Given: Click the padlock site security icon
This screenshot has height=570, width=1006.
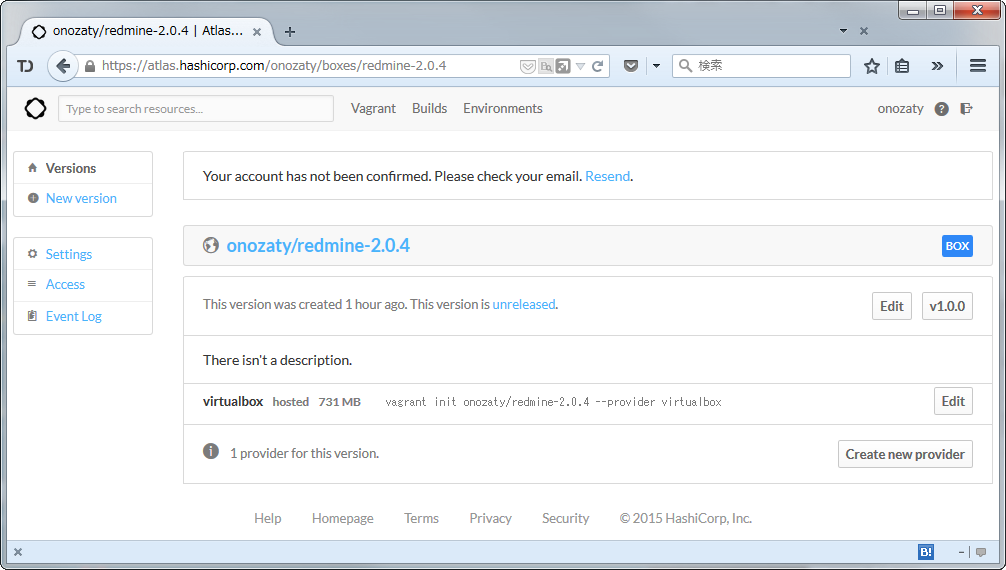Looking at the screenshot, I should [90, 65].
